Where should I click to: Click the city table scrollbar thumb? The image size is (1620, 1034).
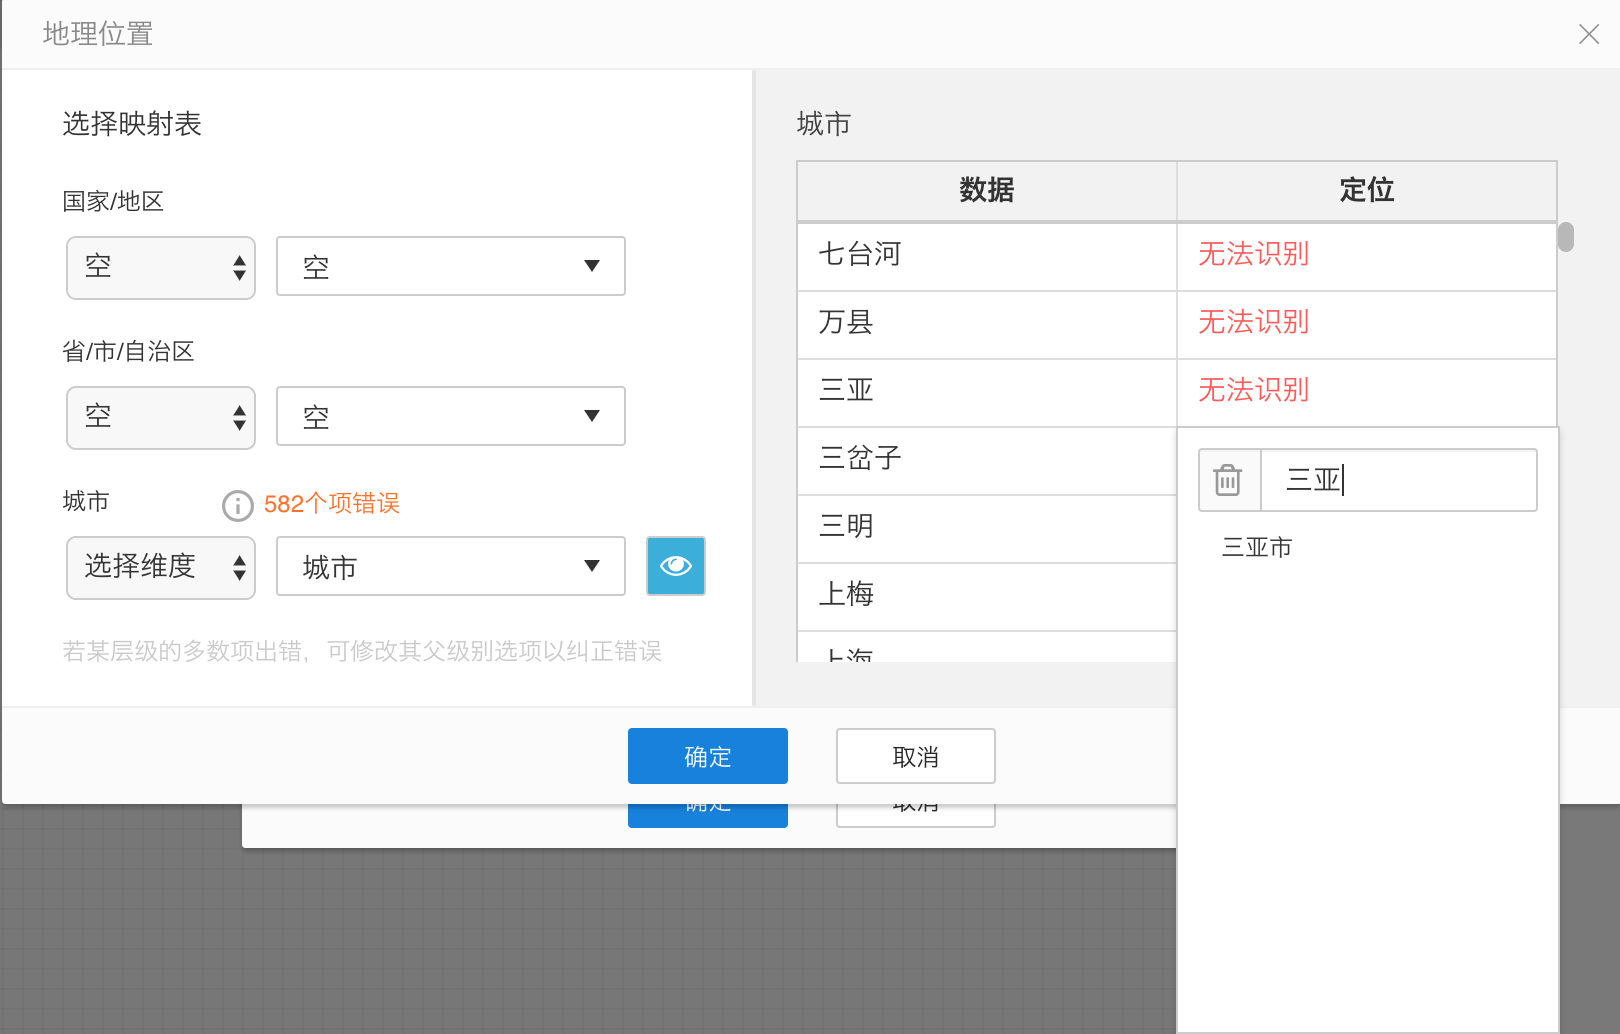click(x=1566, y=237)
